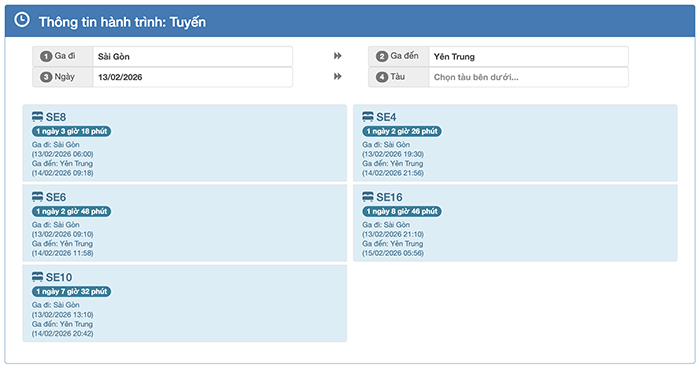Screen dimensions: 700x367
Task: Click the clock icon in header
Action: click(x=22, y=20)
